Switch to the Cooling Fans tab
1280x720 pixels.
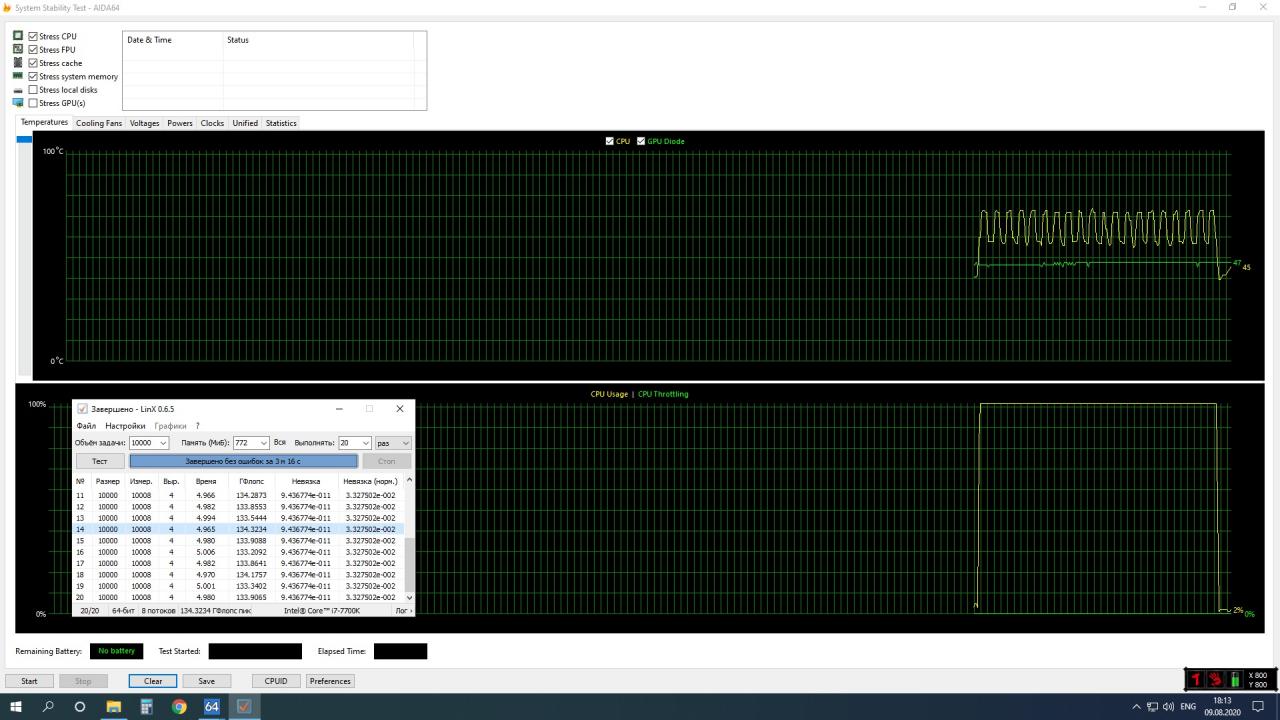click(x=99, y=123)
